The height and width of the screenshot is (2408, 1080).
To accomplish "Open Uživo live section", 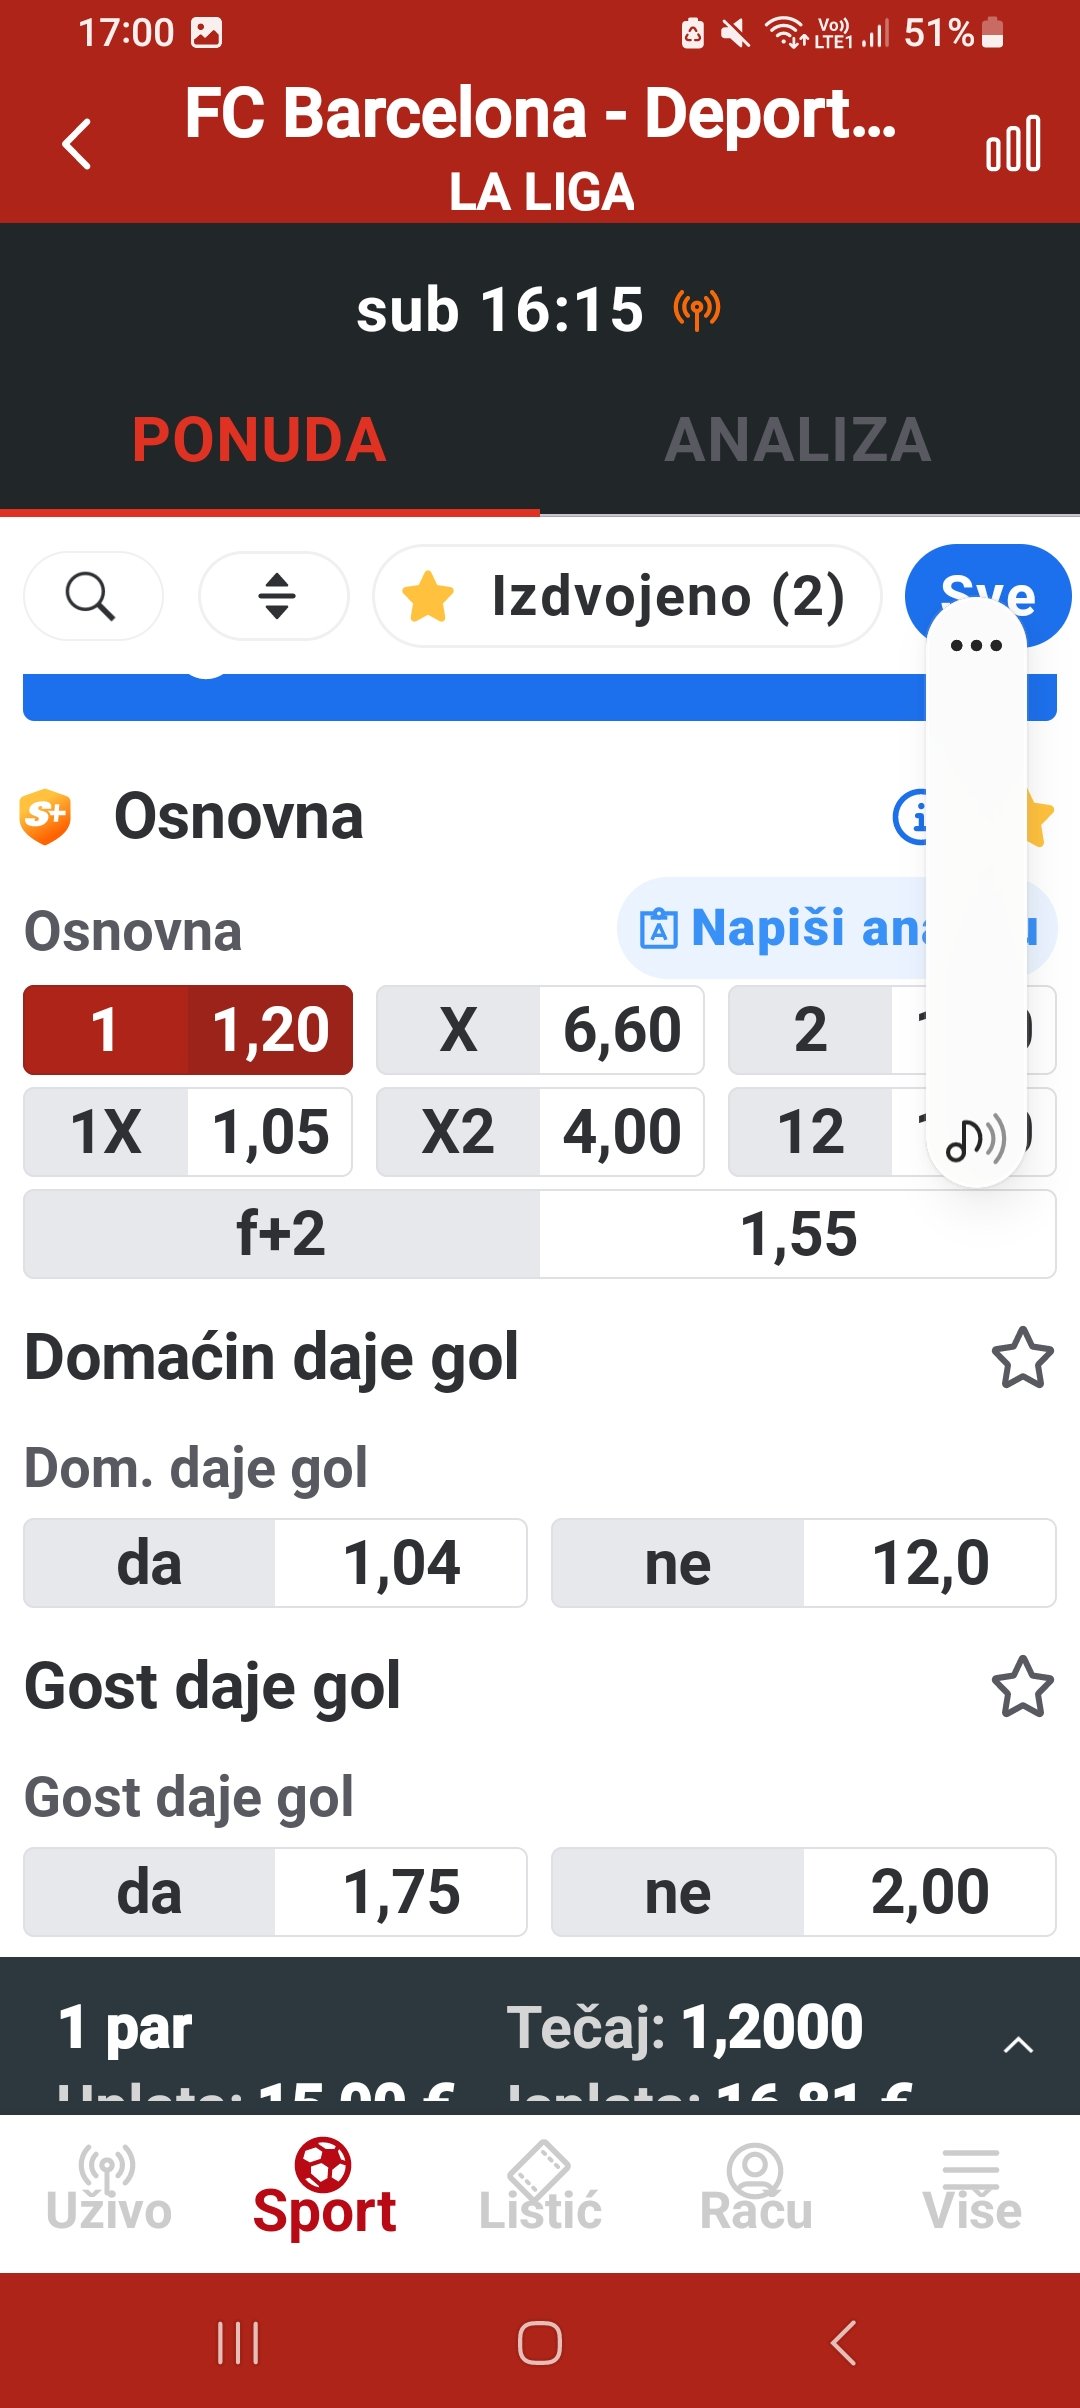I will coord(108,2190).
